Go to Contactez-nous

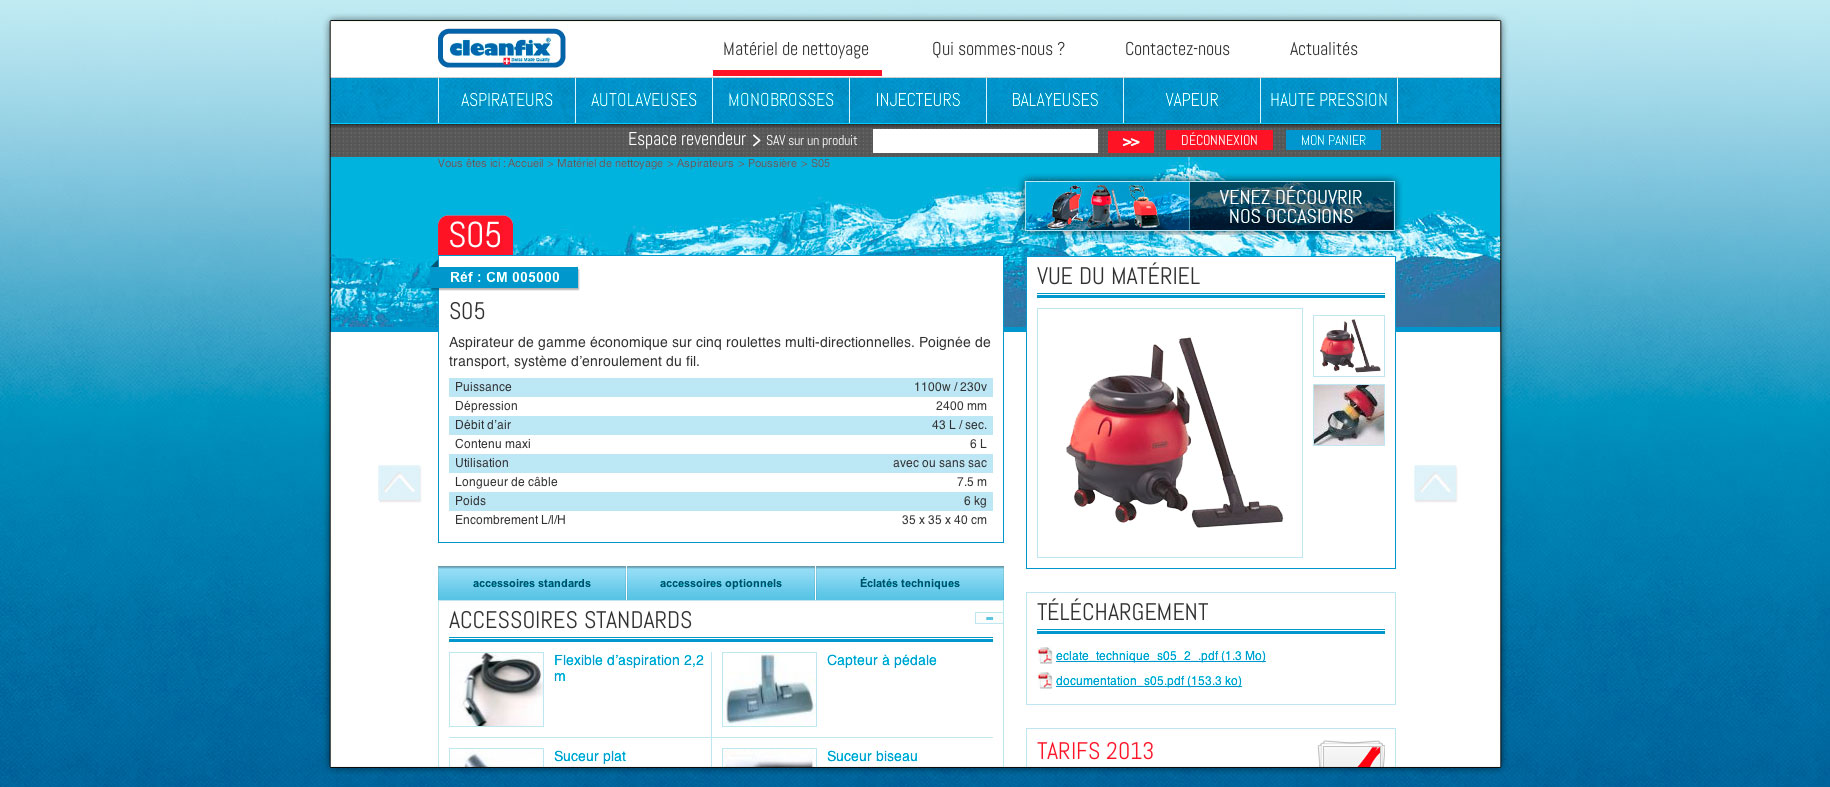(x=1177, y=49)
